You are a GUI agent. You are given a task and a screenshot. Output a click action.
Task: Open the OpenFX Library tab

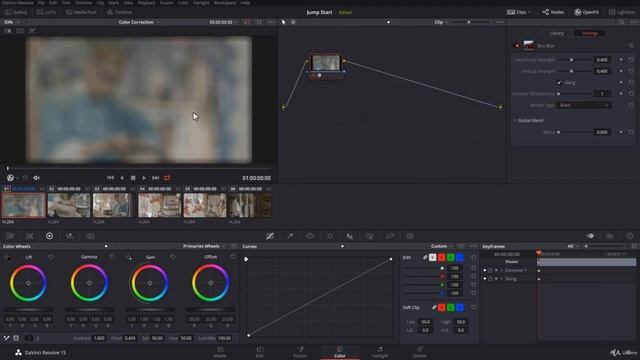pyautogui.click(x=557, y=33)
